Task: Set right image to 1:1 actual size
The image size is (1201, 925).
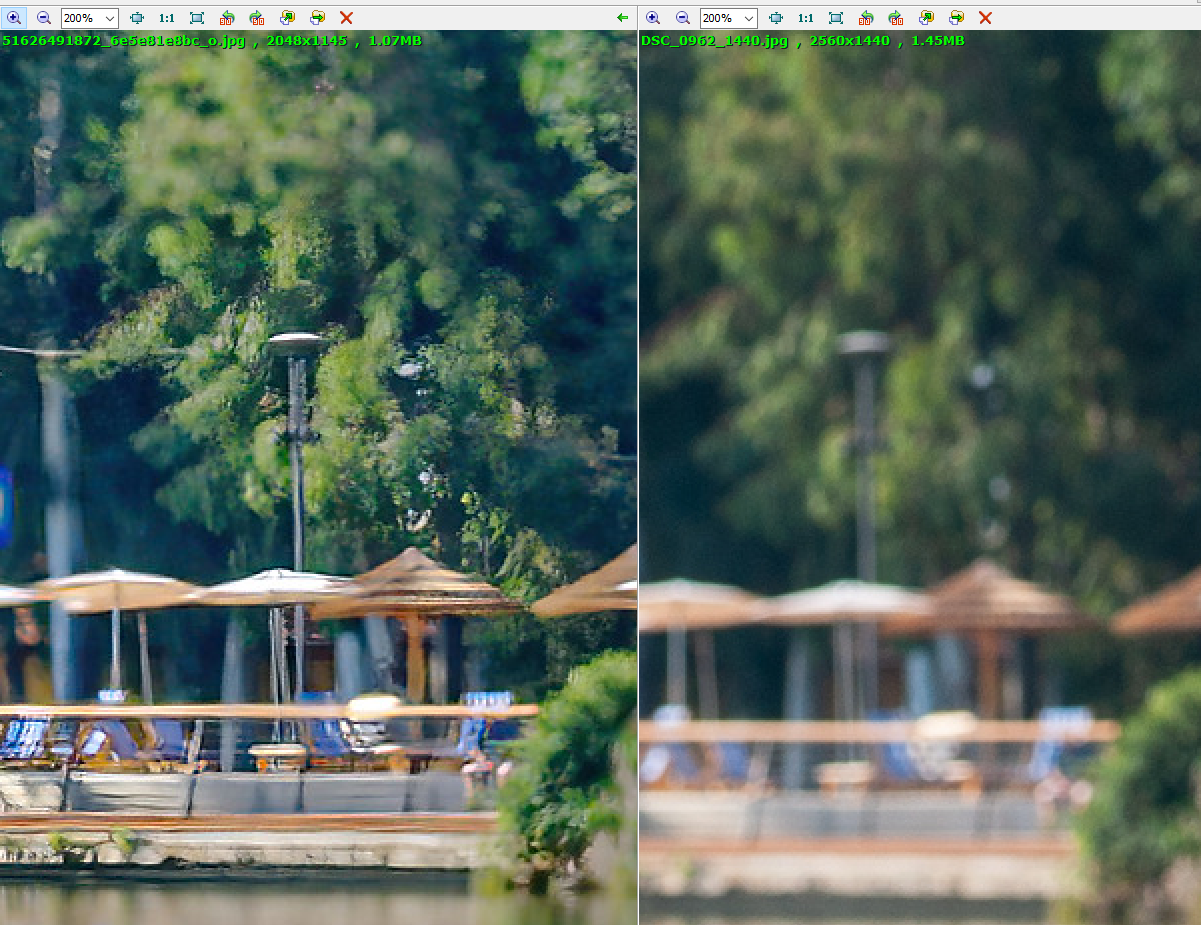Action: click(x=806, y=18)
